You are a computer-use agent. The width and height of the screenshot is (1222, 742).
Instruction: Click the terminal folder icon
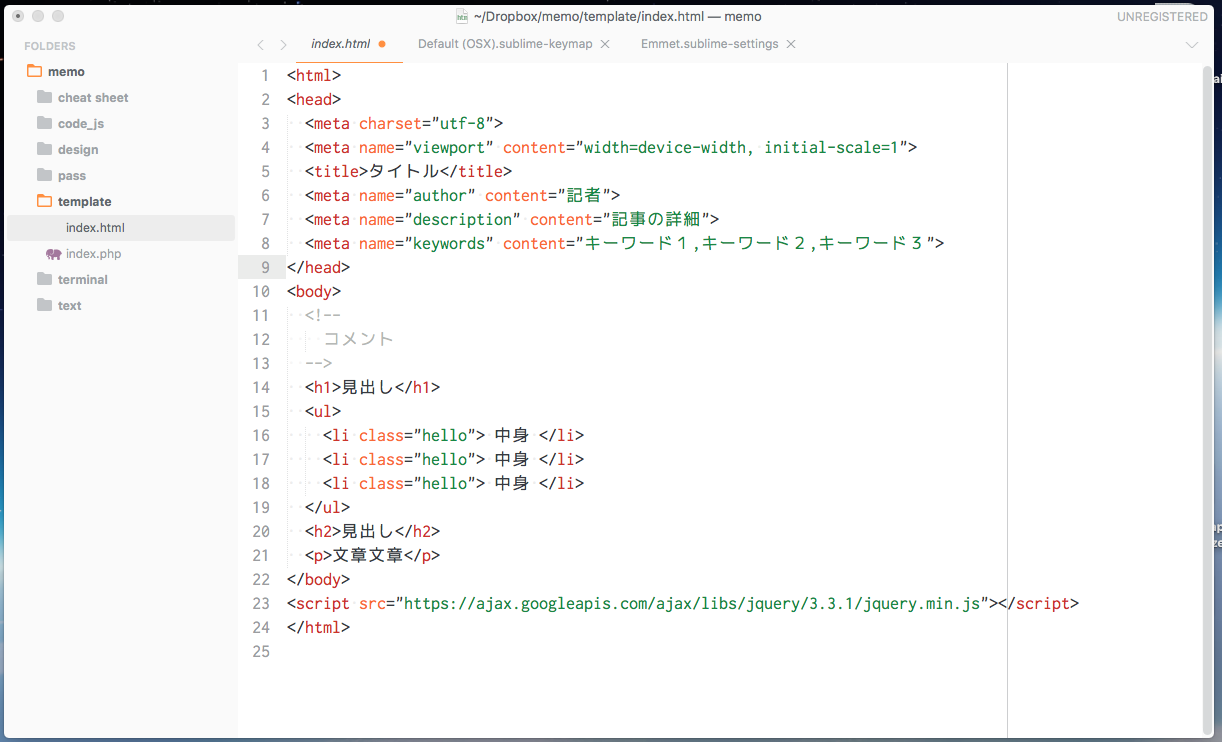coord(44,279)
